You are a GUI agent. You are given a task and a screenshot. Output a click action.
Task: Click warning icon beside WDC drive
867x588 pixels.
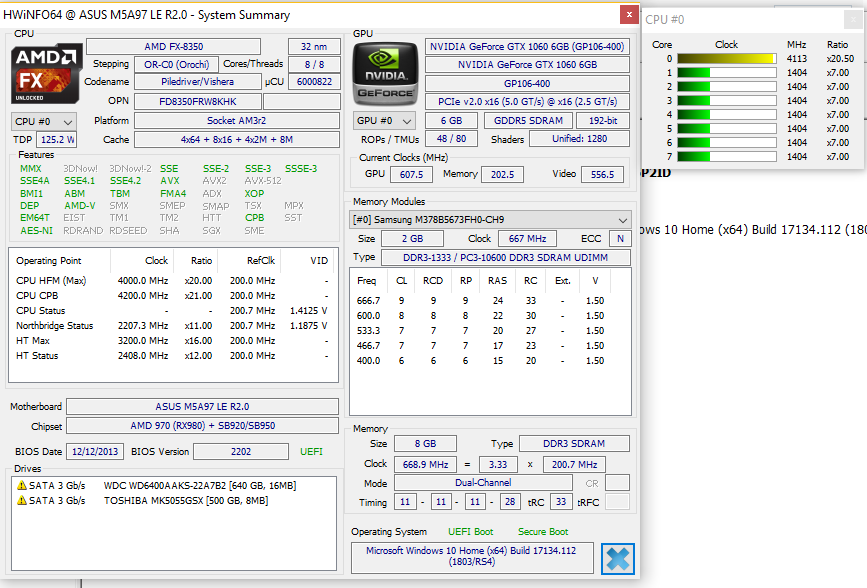coord(22,485)
